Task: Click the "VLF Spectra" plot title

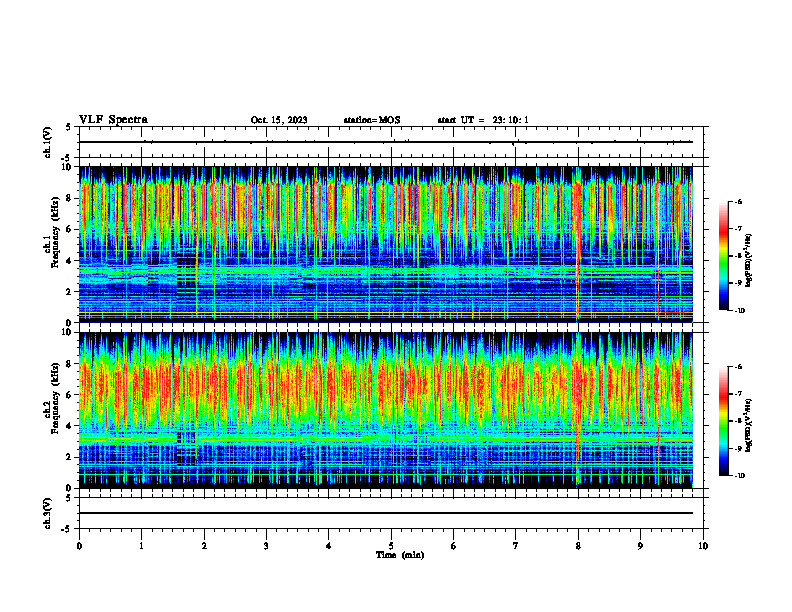Action: point(113,120)
